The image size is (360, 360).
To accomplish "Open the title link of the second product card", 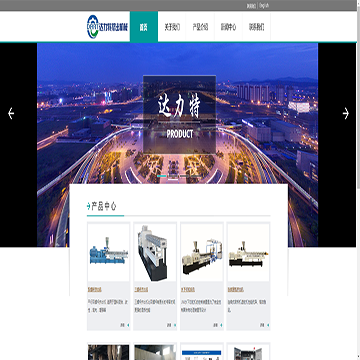I will tap(141, 290).
